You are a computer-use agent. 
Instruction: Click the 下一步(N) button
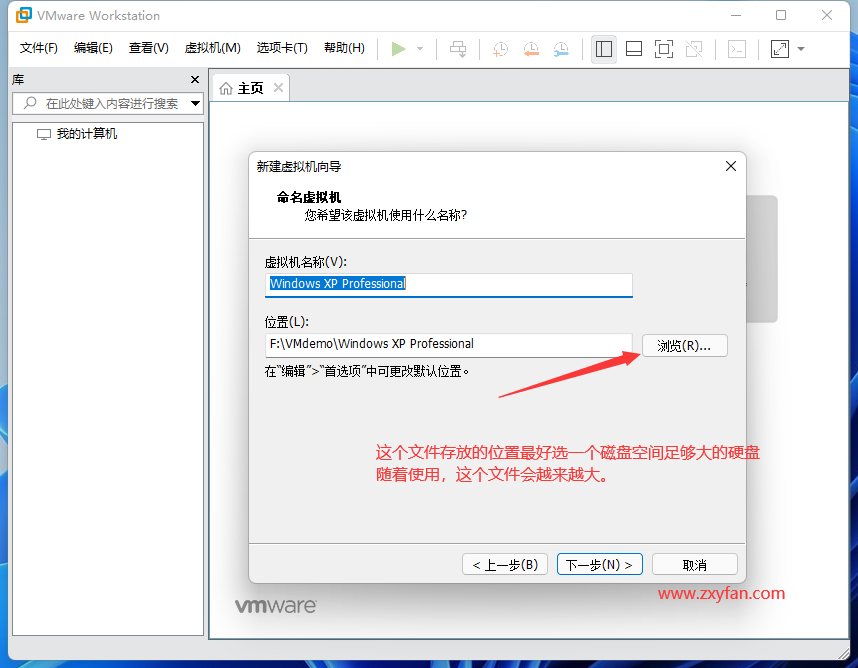pos(599,563)
